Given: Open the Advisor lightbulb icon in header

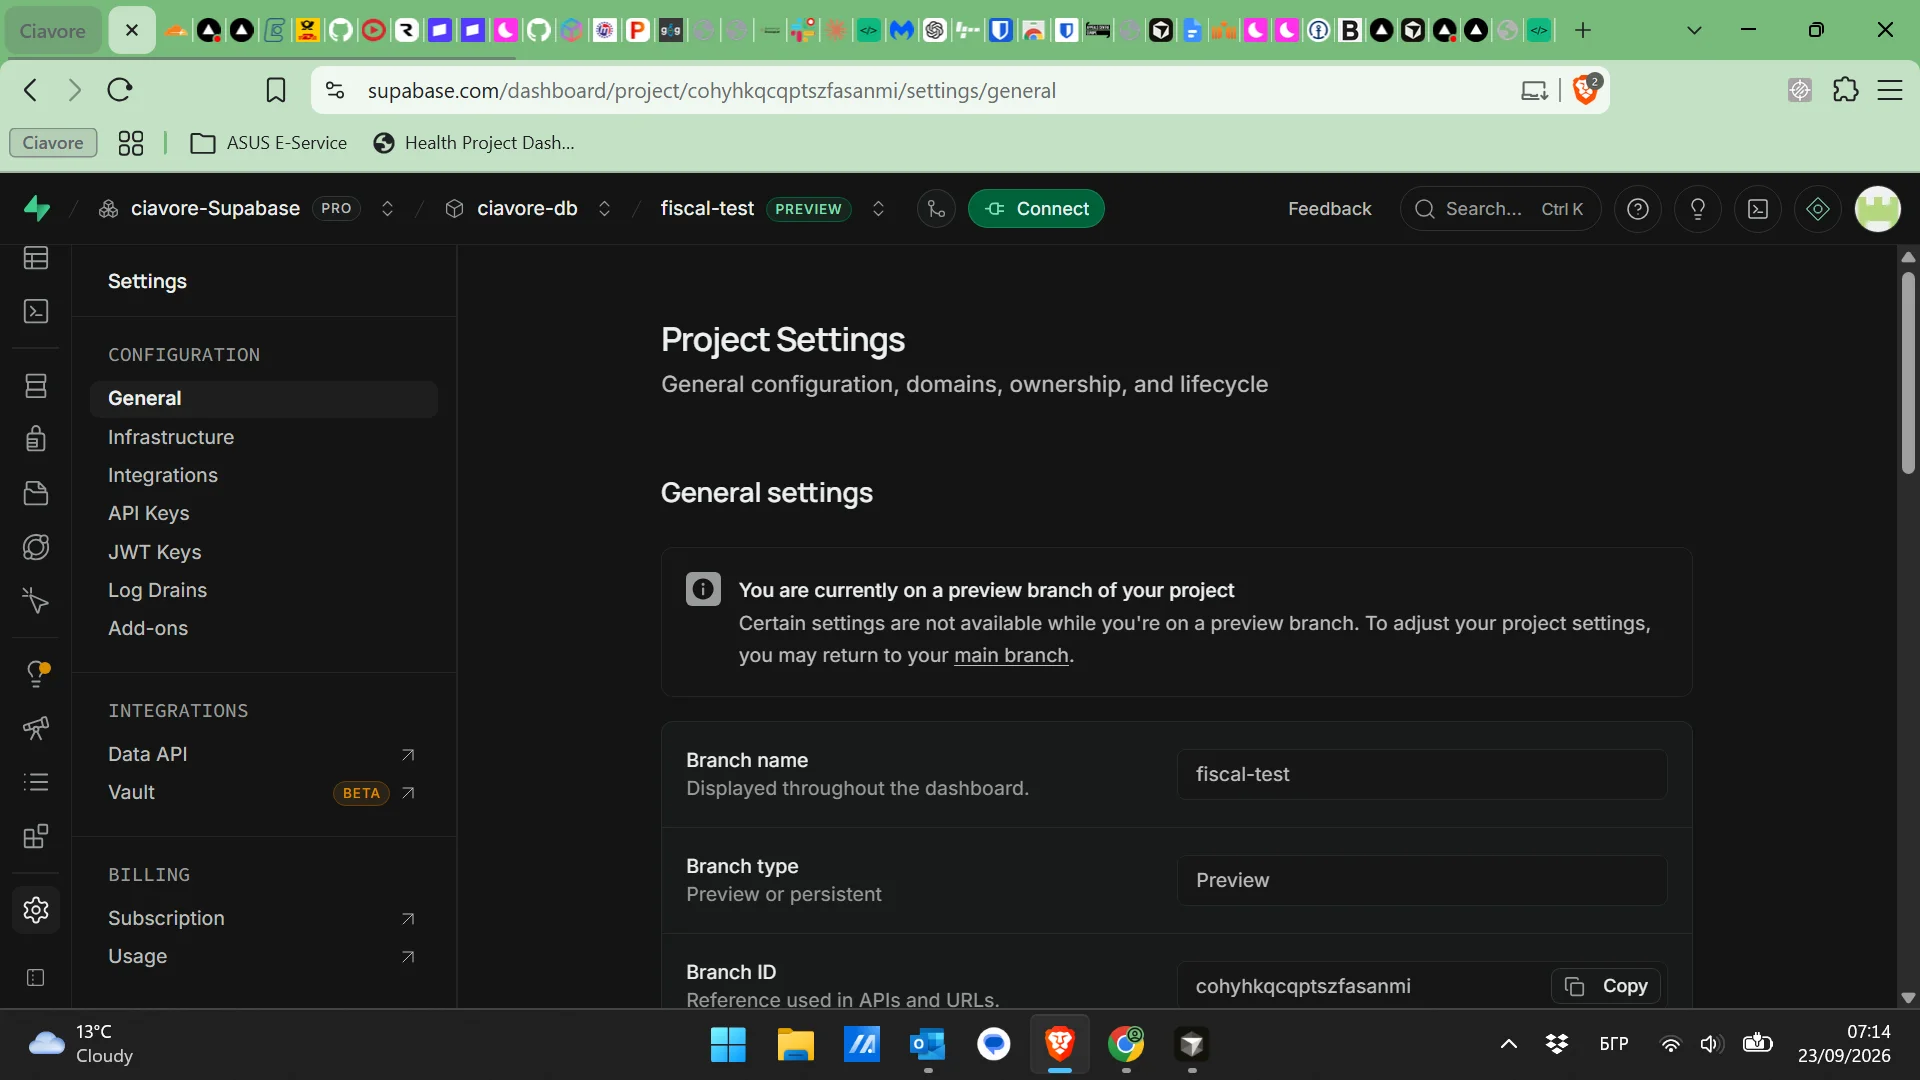Looking at the screenshot, I should 1698,209.
